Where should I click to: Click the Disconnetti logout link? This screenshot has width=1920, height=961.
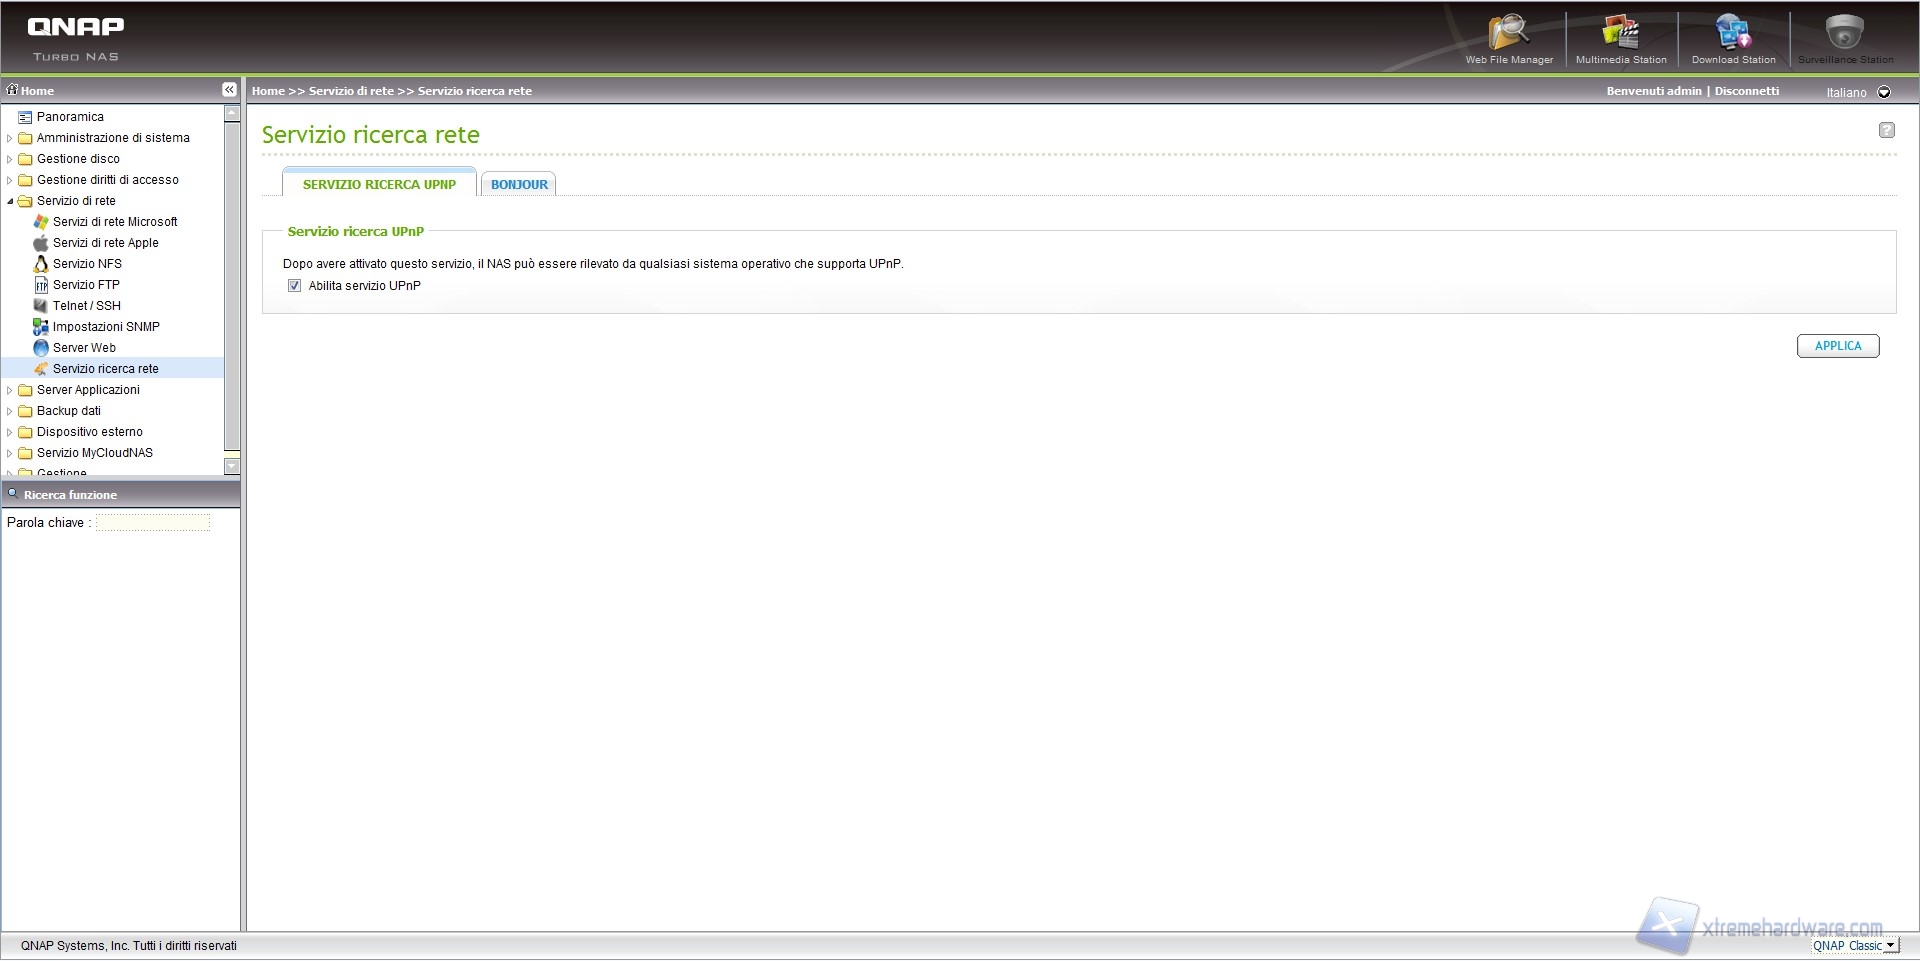1746,91
